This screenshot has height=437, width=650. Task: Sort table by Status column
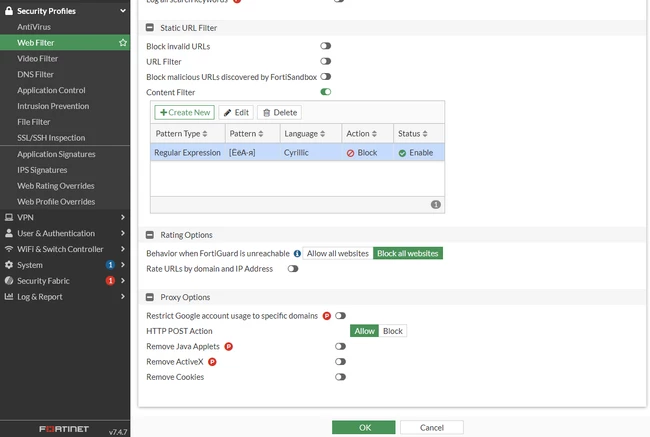click(419, 134)
